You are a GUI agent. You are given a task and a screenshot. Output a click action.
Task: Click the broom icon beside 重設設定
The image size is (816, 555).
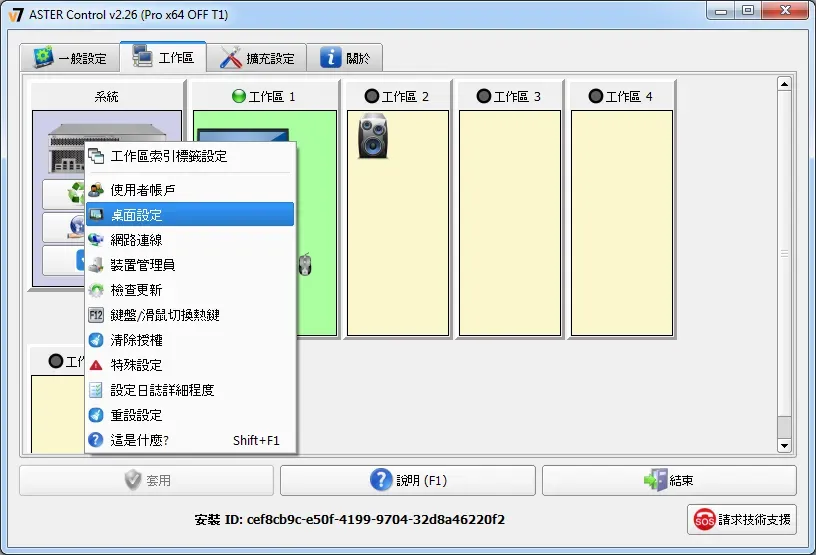click(x=96, y=415)
